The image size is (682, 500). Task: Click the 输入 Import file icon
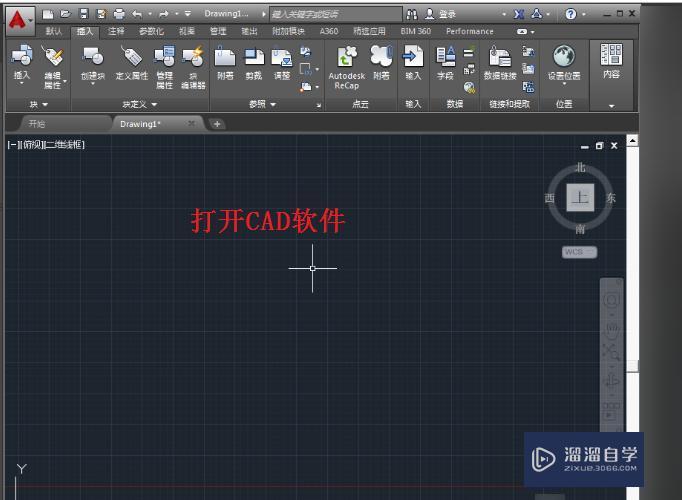[413, 57]
